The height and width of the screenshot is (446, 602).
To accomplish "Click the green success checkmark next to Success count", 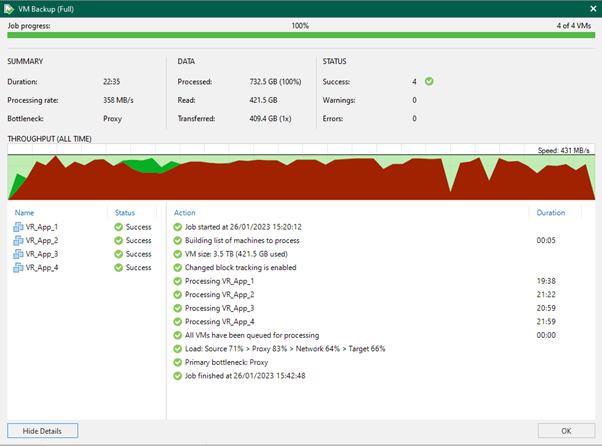I will [429, 81].
